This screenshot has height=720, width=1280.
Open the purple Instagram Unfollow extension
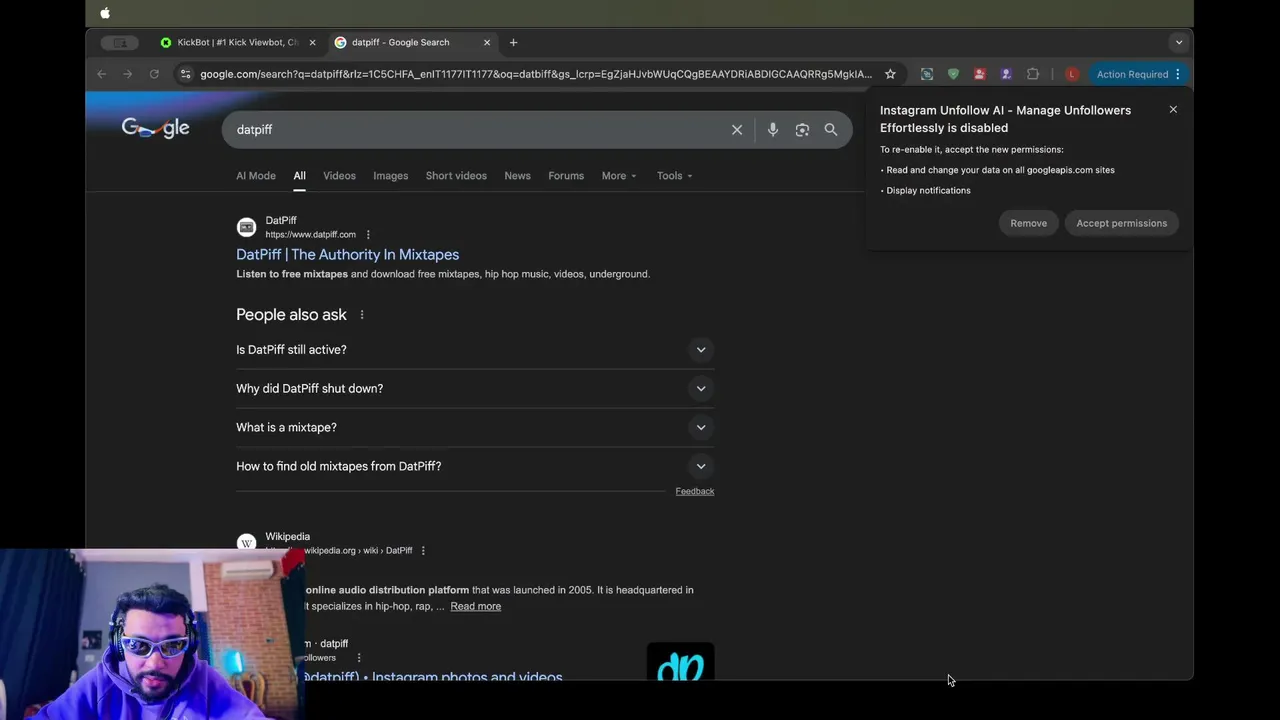1006,74
